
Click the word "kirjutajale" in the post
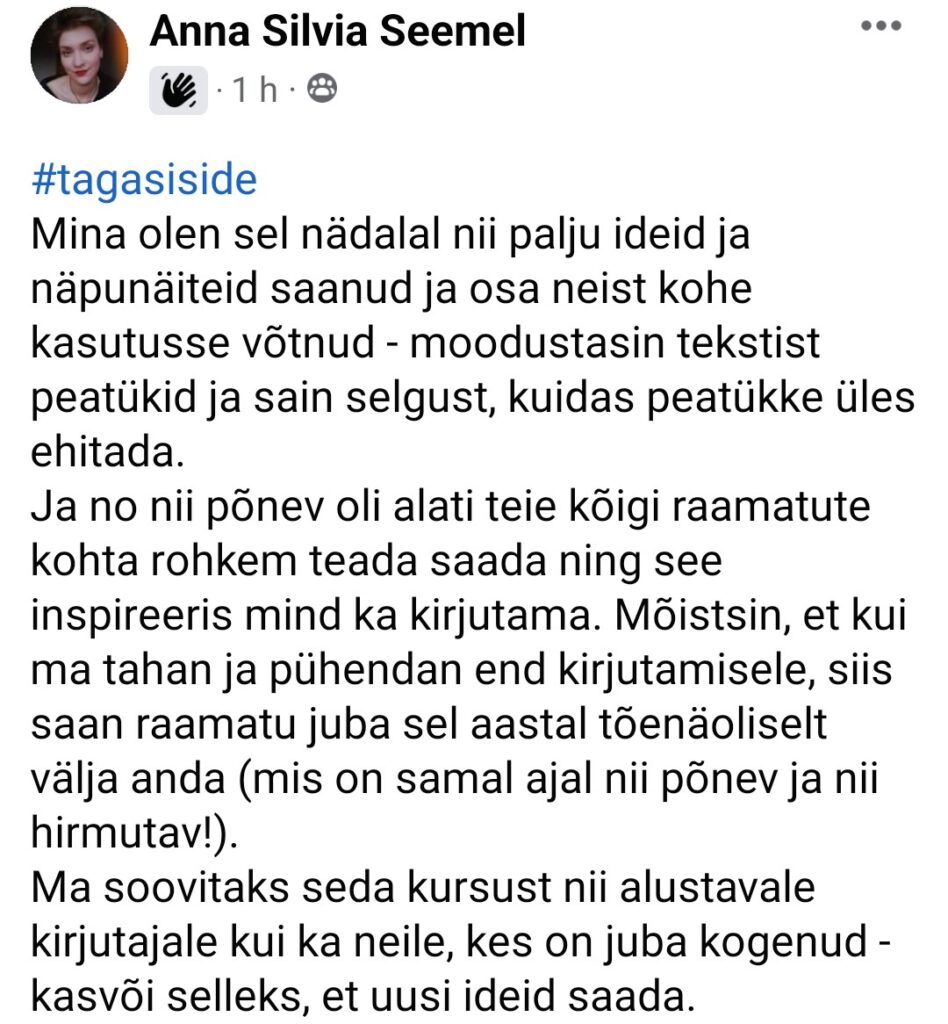tap(124, 942)
